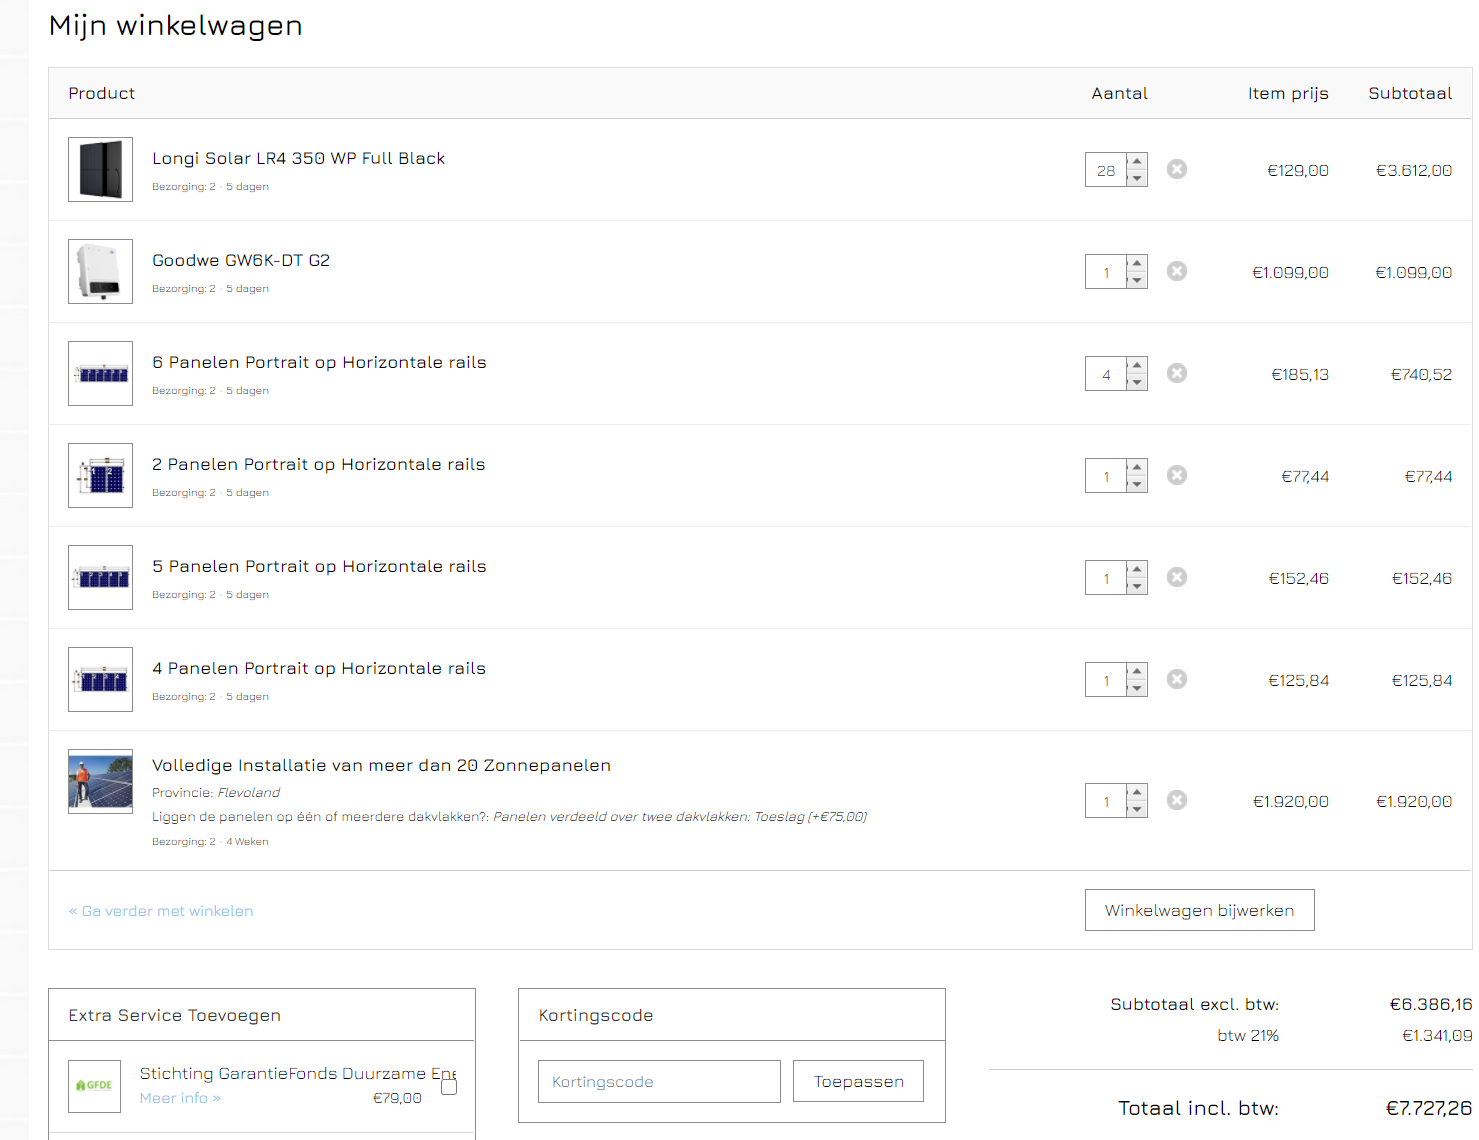Viewport: 1479px width, 1140px height.
Task: Increase quantity of 2 Panelen Portrait rails
Action: 1137,467
